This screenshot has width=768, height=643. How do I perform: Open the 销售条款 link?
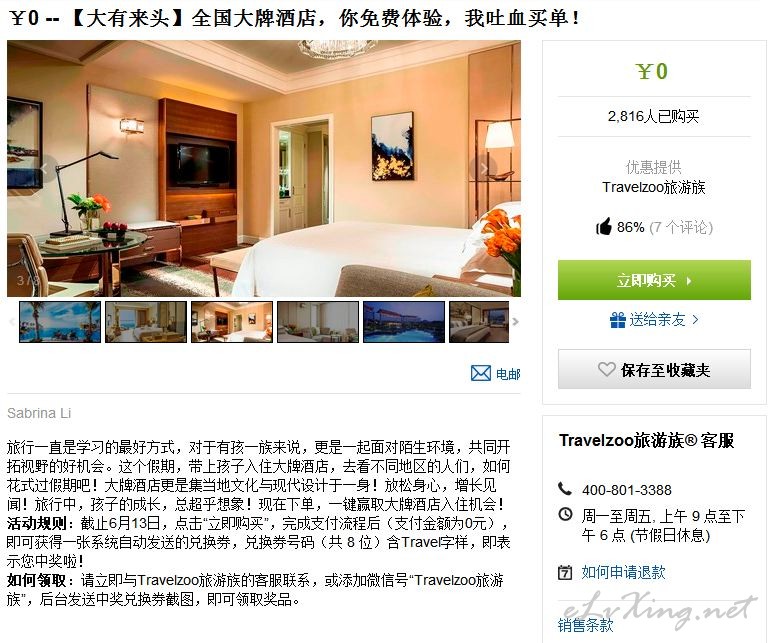pos(585,625)
